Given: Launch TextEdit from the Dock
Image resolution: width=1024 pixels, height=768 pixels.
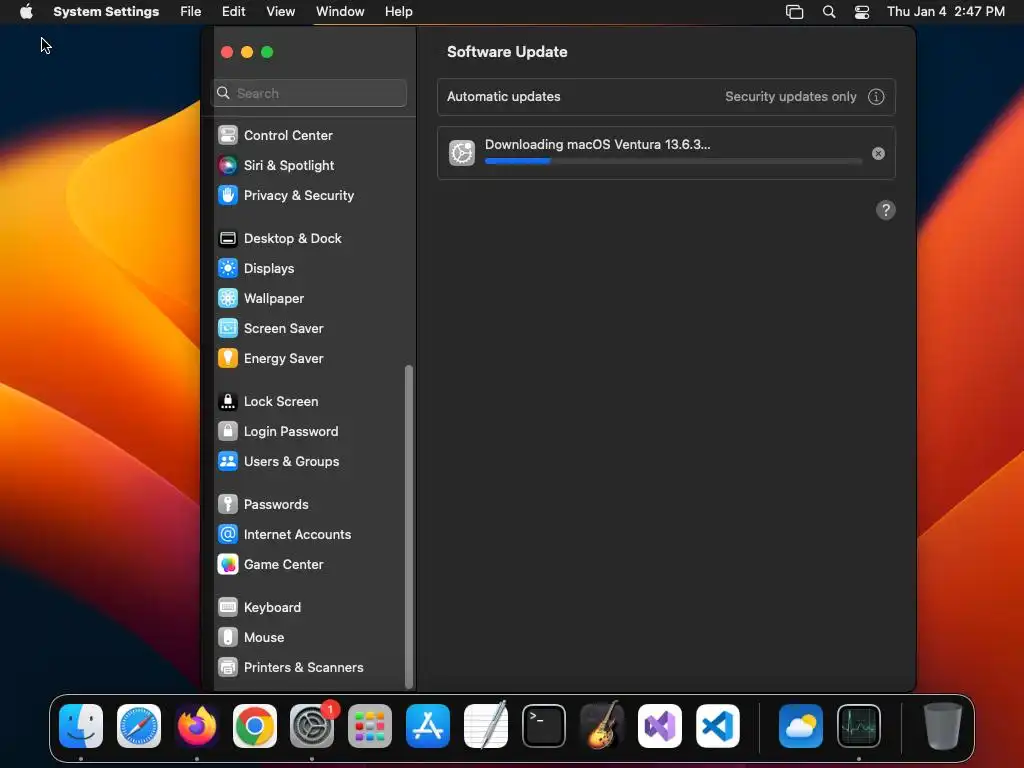Looking at the screenshot, I should (486, 726).
